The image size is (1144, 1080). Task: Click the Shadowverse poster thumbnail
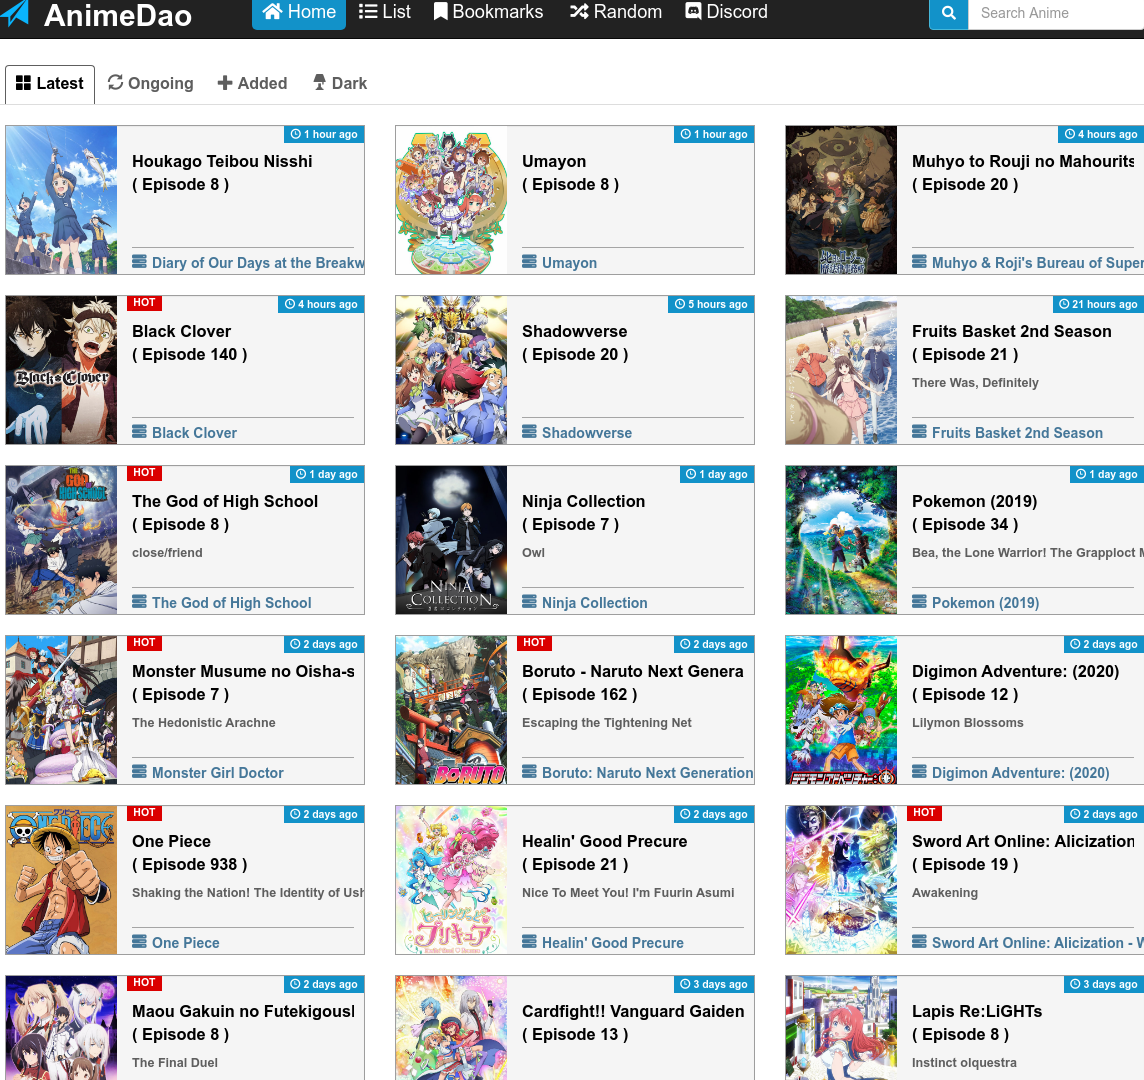pyautogui.click(x=451, y=370)
